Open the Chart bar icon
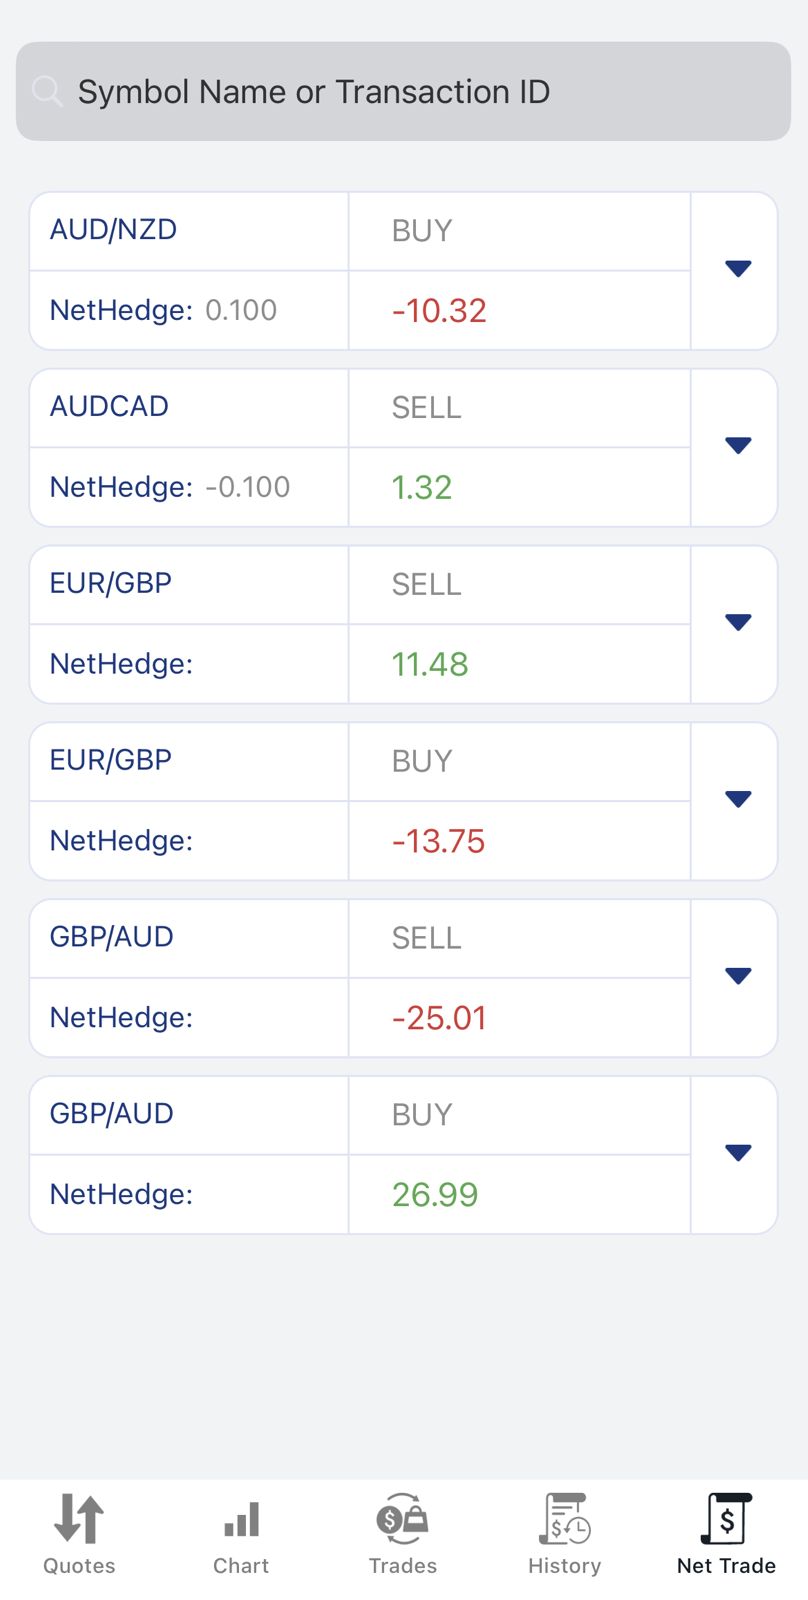Screen dimensions: 808x1600 coord(241,1520)
